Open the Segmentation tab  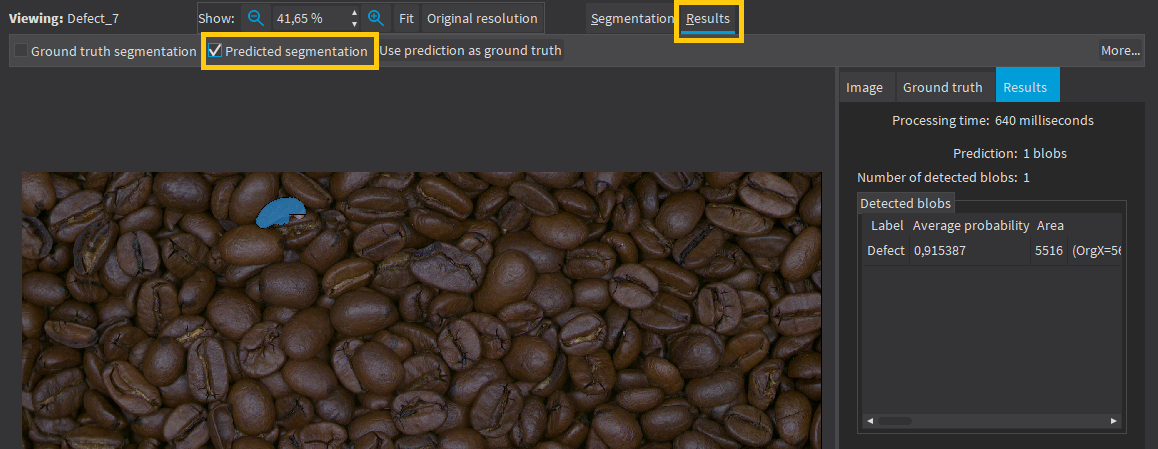(x=630, y=18)
